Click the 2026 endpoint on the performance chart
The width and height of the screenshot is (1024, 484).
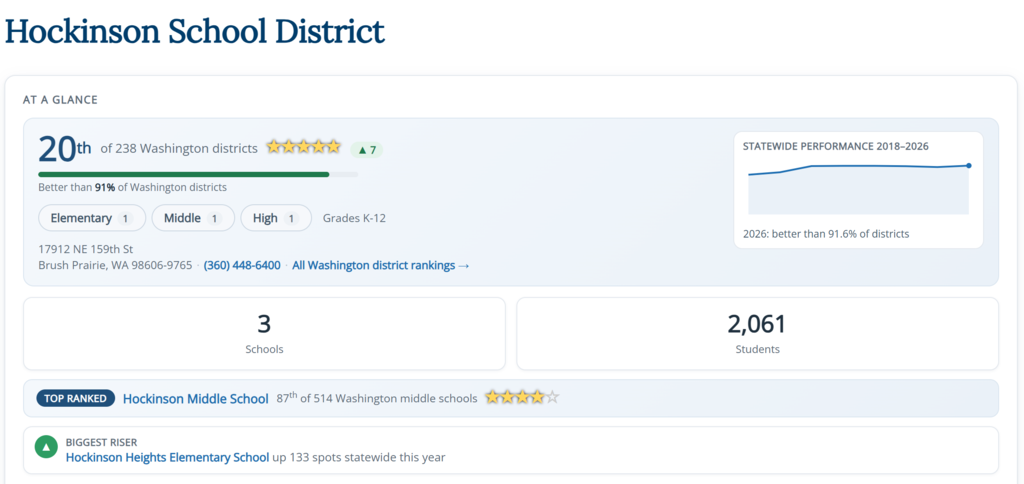click(x=968, y=165)
